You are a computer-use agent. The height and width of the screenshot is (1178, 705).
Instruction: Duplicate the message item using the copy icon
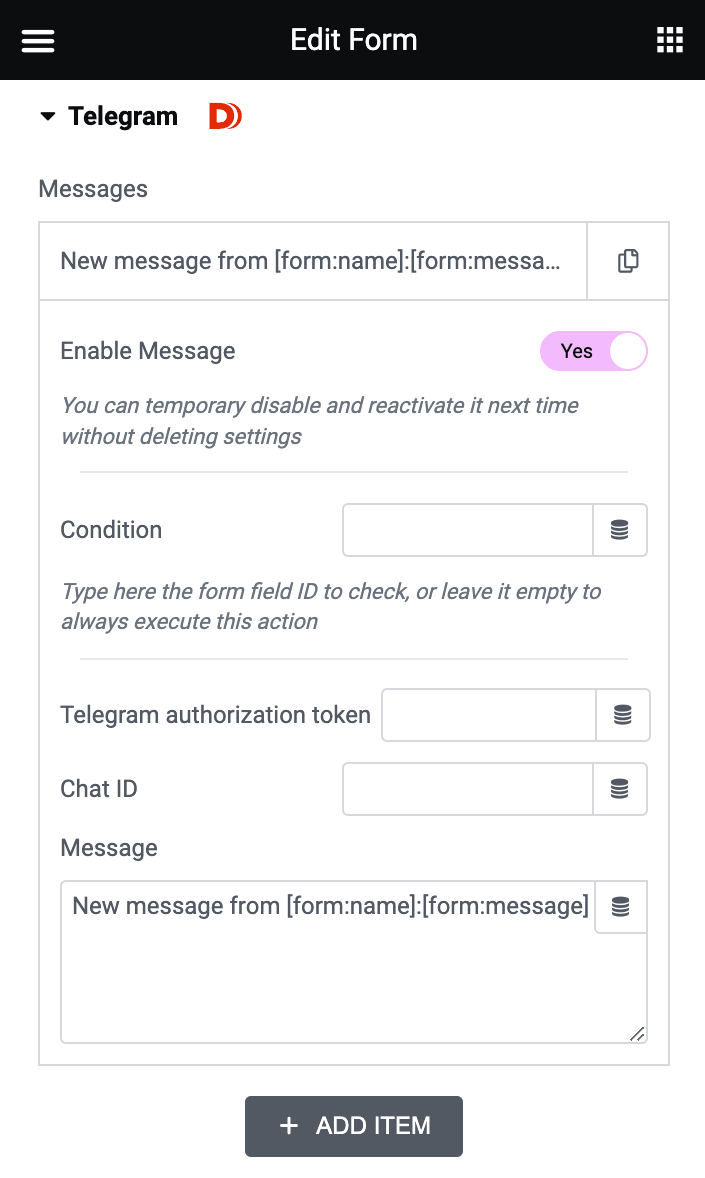click(x=627, y=260)
